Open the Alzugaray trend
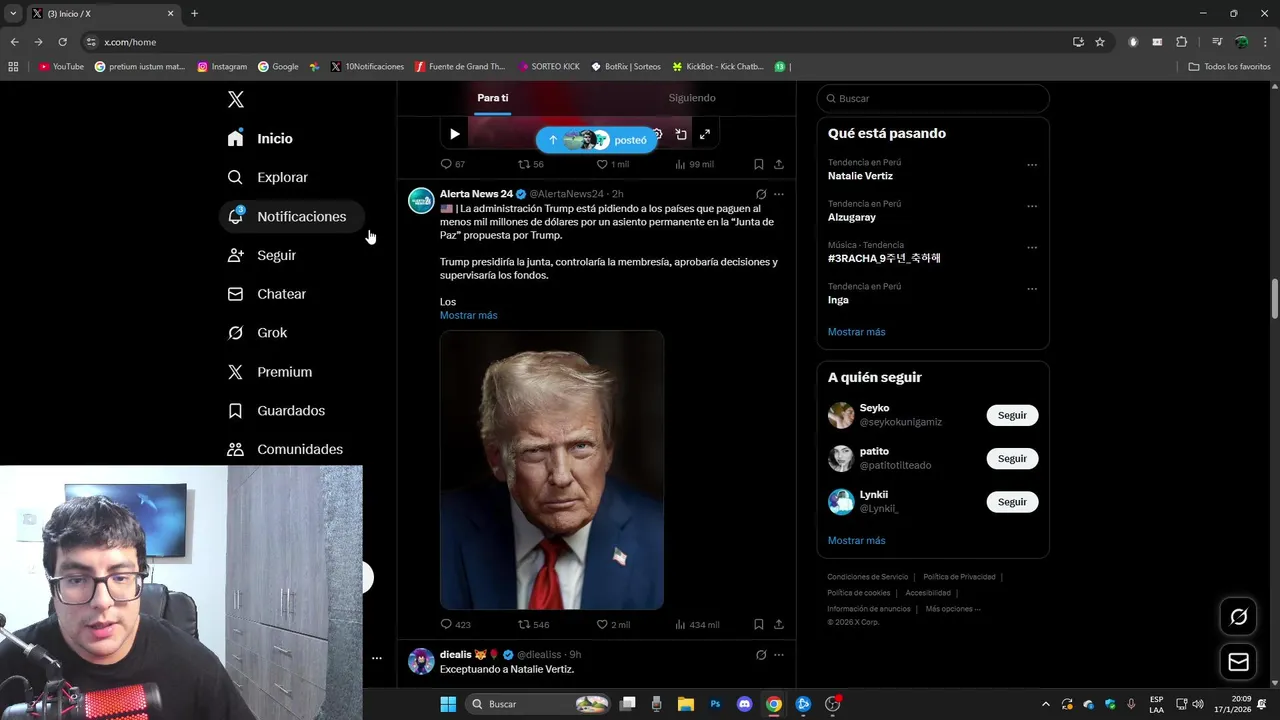 852,217
